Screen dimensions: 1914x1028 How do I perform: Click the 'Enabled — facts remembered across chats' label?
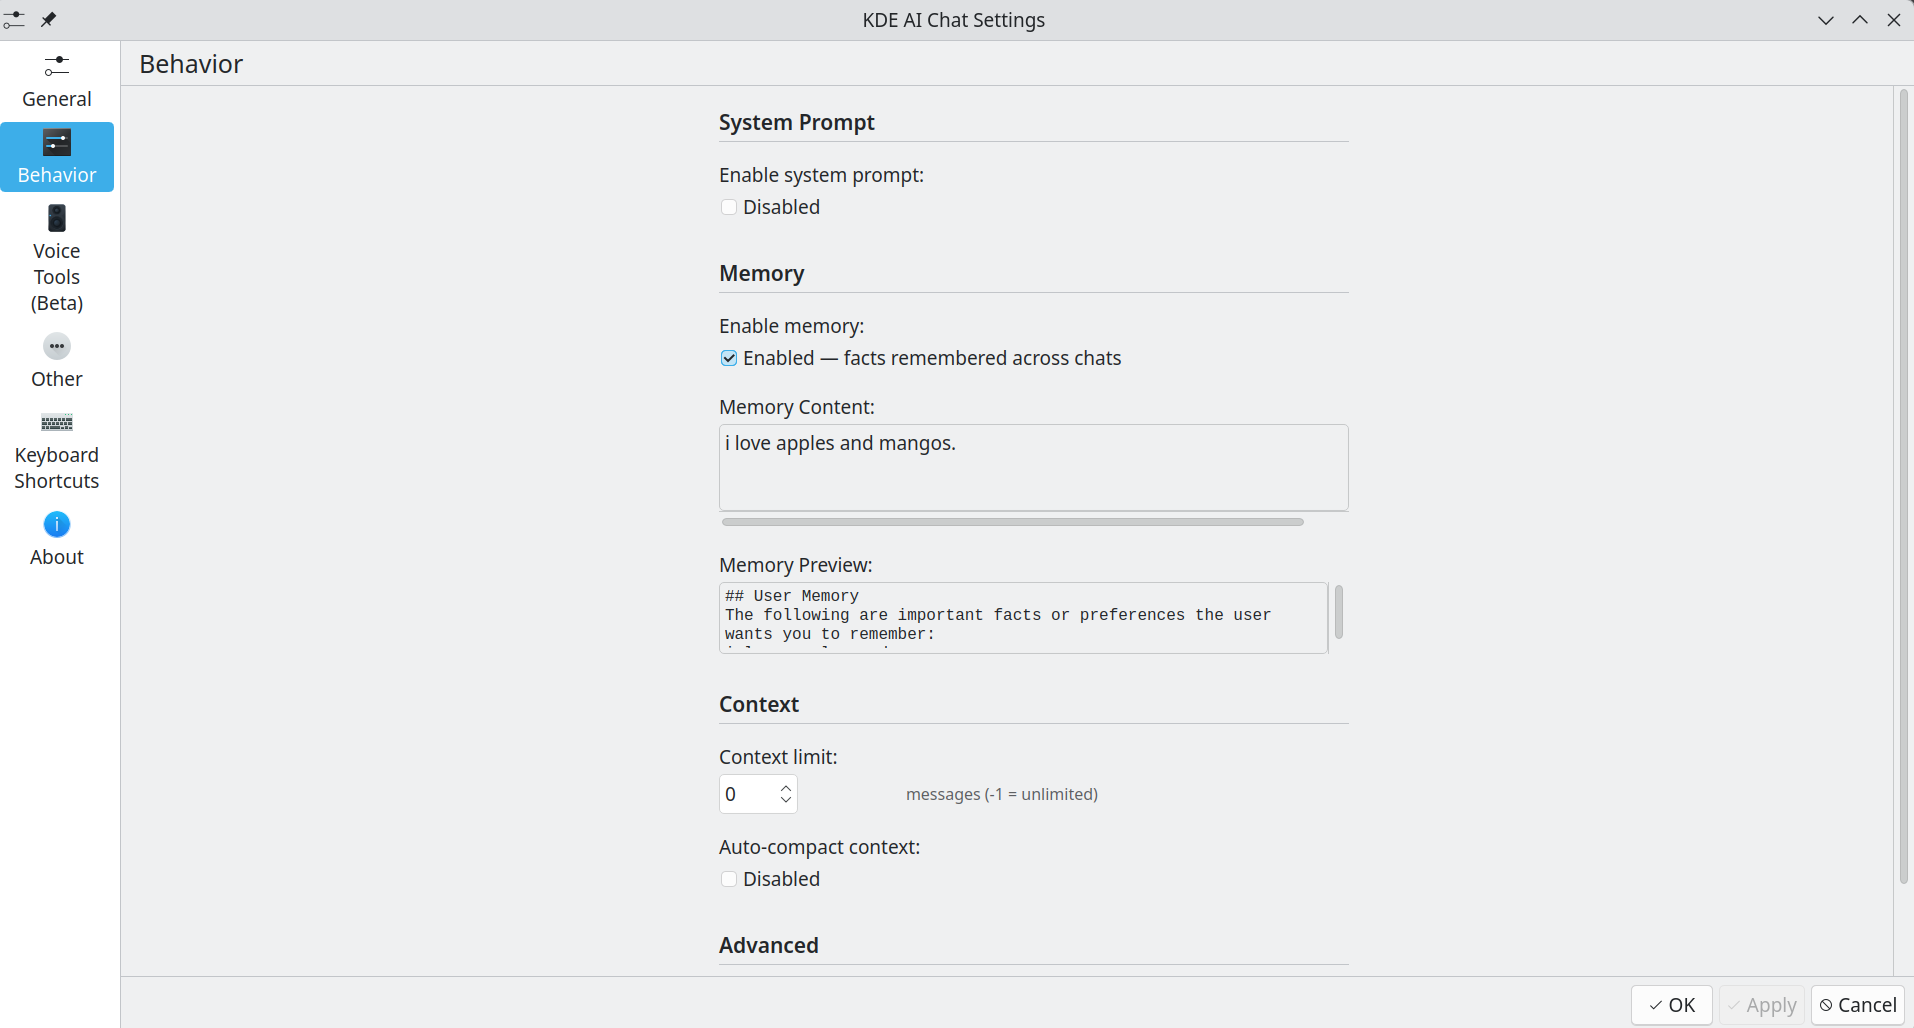point(932,358)
